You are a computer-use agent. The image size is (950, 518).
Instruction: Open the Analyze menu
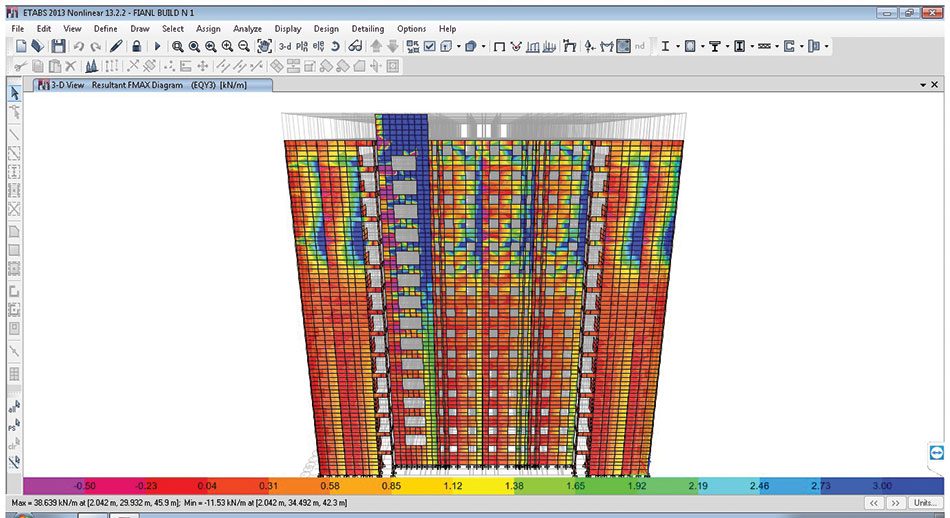tap(247, 28)
